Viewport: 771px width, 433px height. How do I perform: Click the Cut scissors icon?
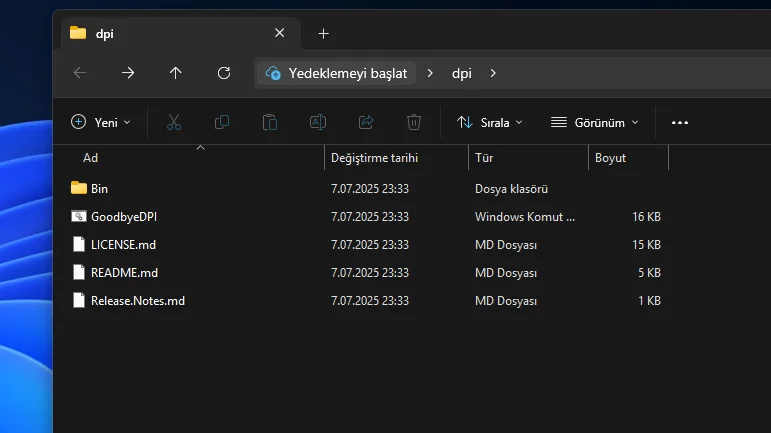[173, 122]
